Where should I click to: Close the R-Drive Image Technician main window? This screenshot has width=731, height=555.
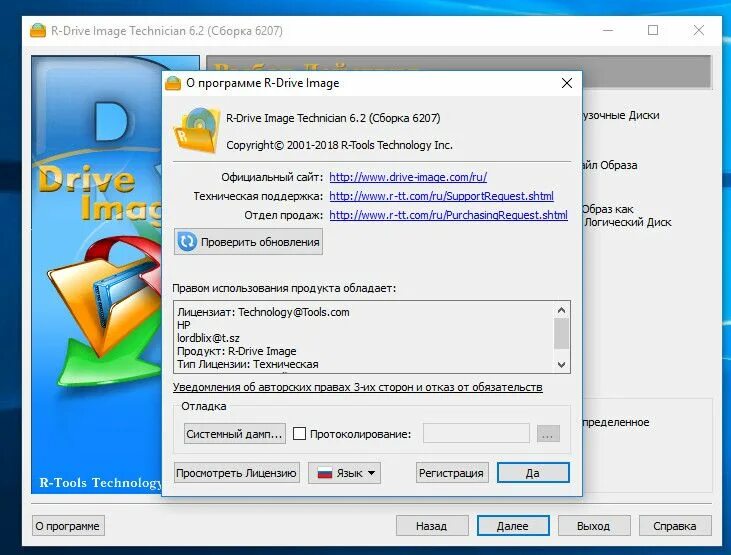(698, 31)
